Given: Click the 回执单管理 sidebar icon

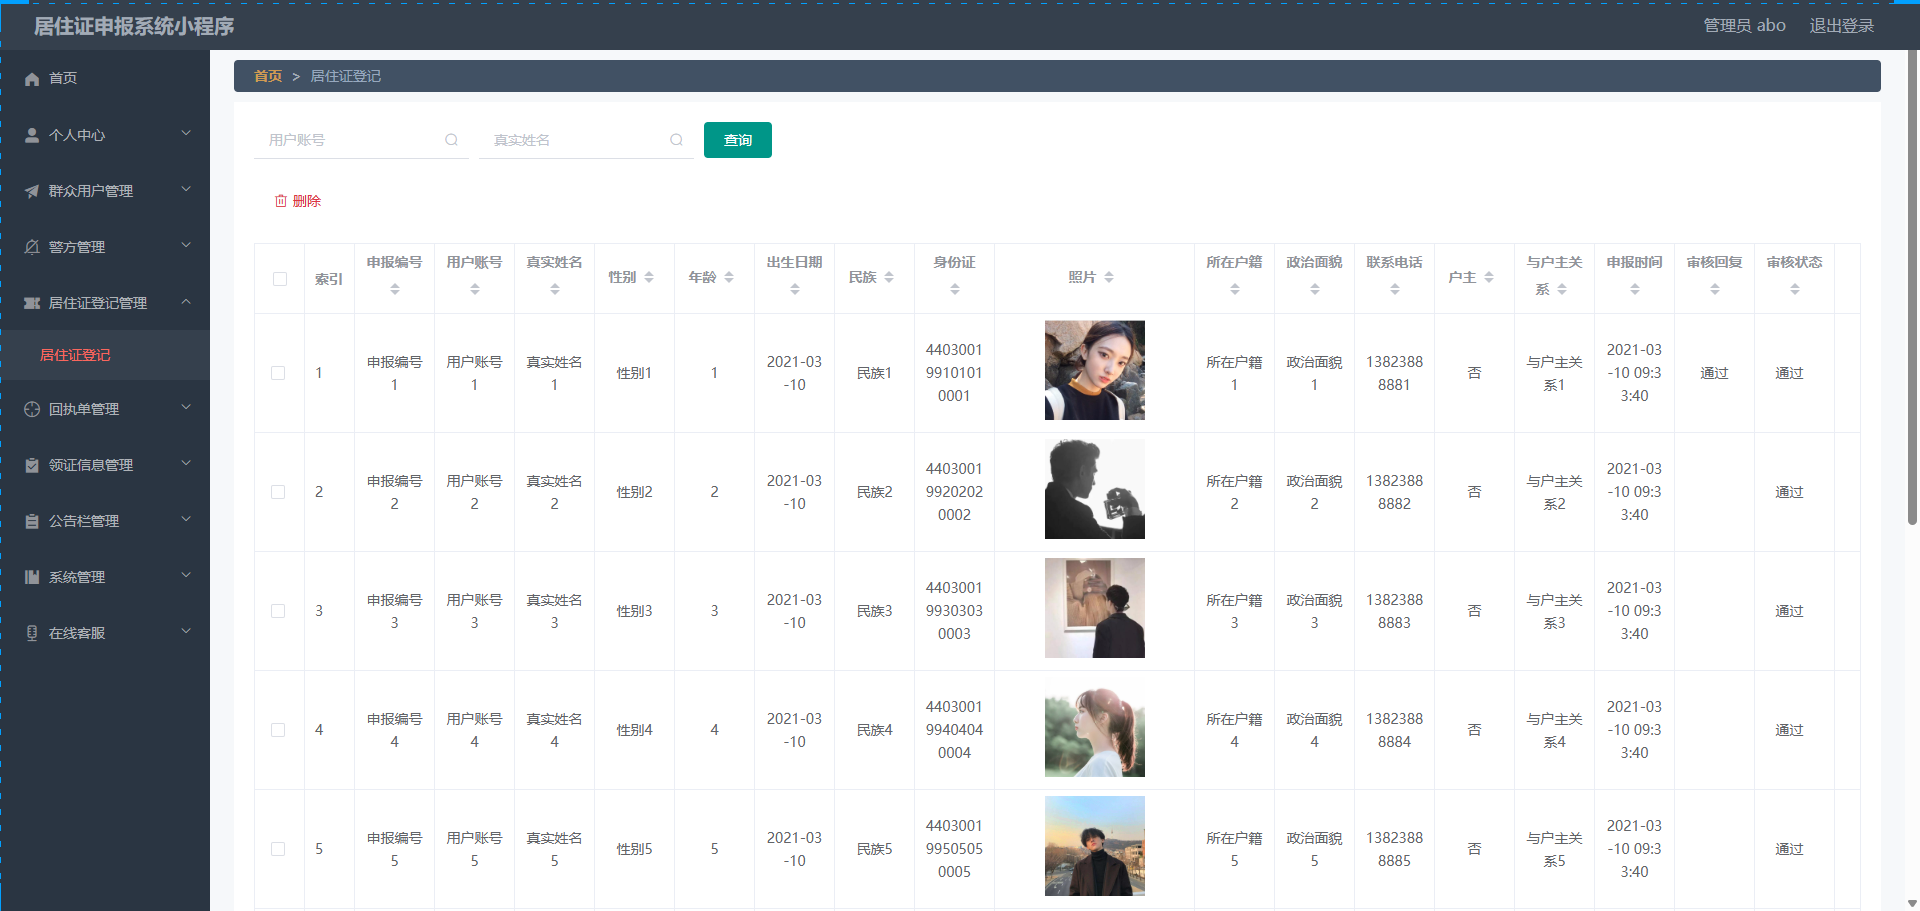Looking at the screenshot, I should click(32, 409).
